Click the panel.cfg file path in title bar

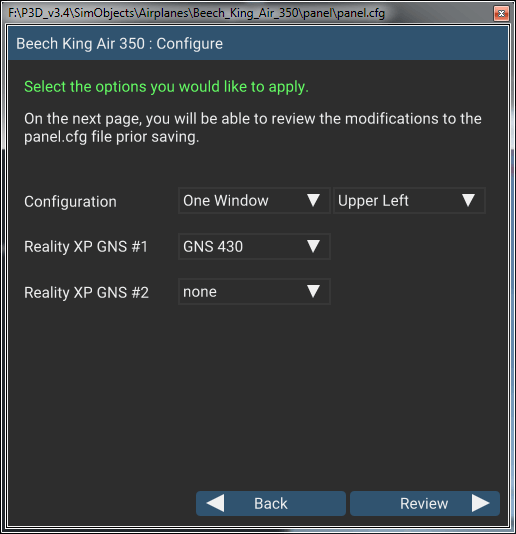[197, 13]
